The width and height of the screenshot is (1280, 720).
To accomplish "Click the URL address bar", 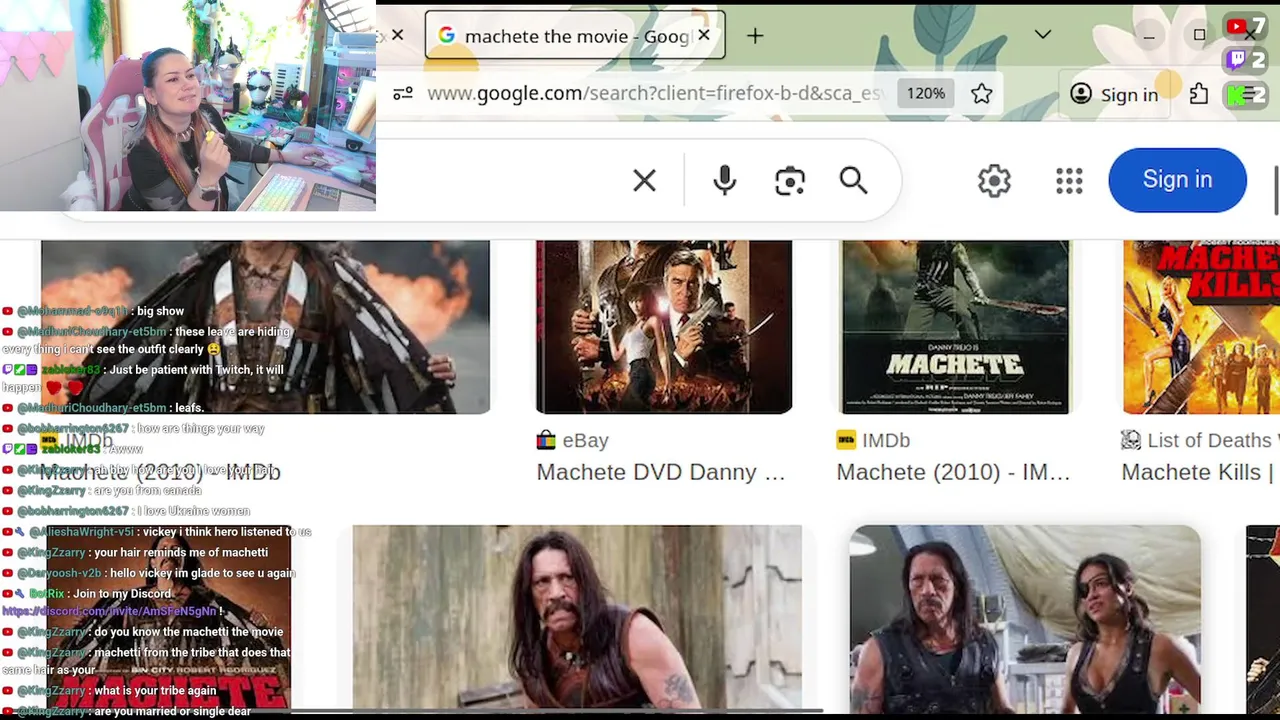I will click(x=654, y=93).
